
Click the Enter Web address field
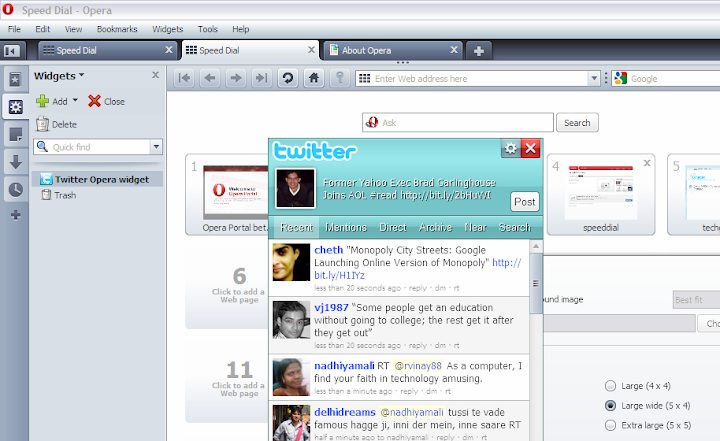[480, 79]
